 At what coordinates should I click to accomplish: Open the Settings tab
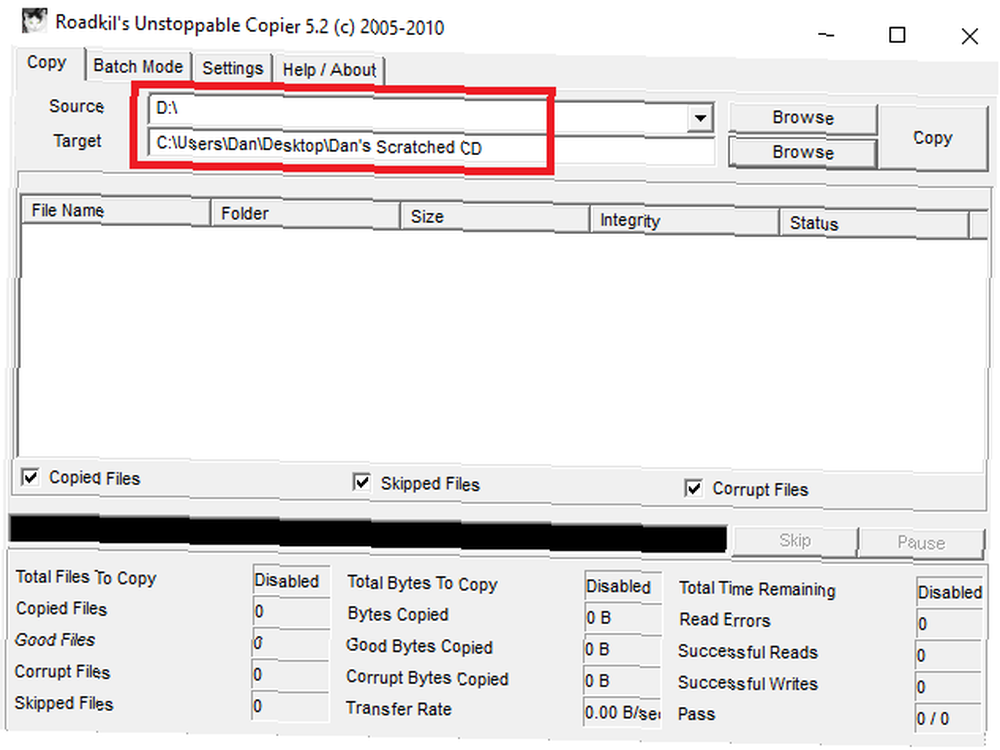(233, 68)
